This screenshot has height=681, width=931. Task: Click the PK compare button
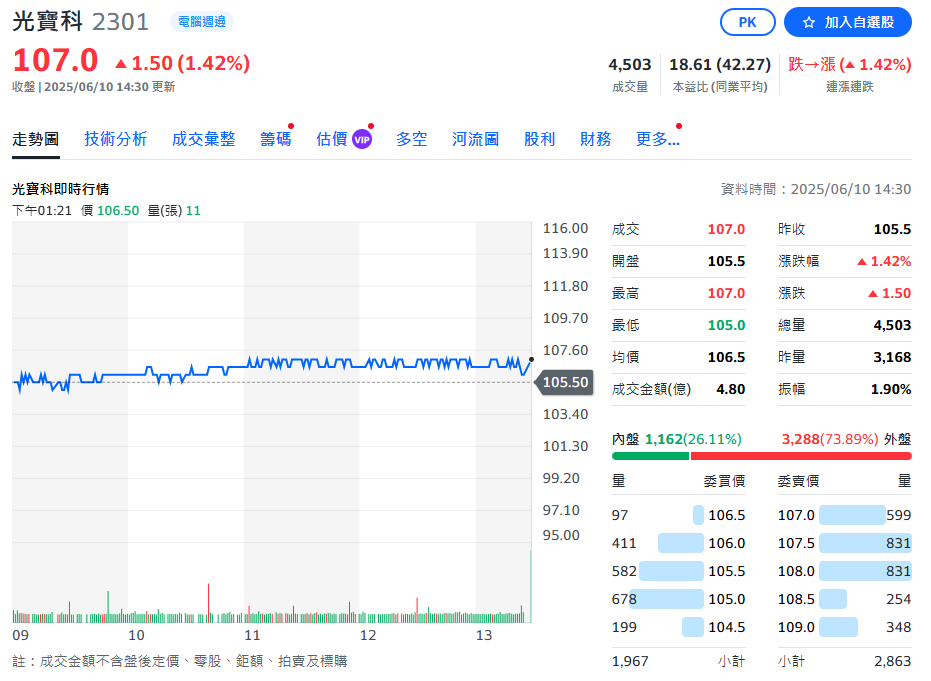click(747, 23)
